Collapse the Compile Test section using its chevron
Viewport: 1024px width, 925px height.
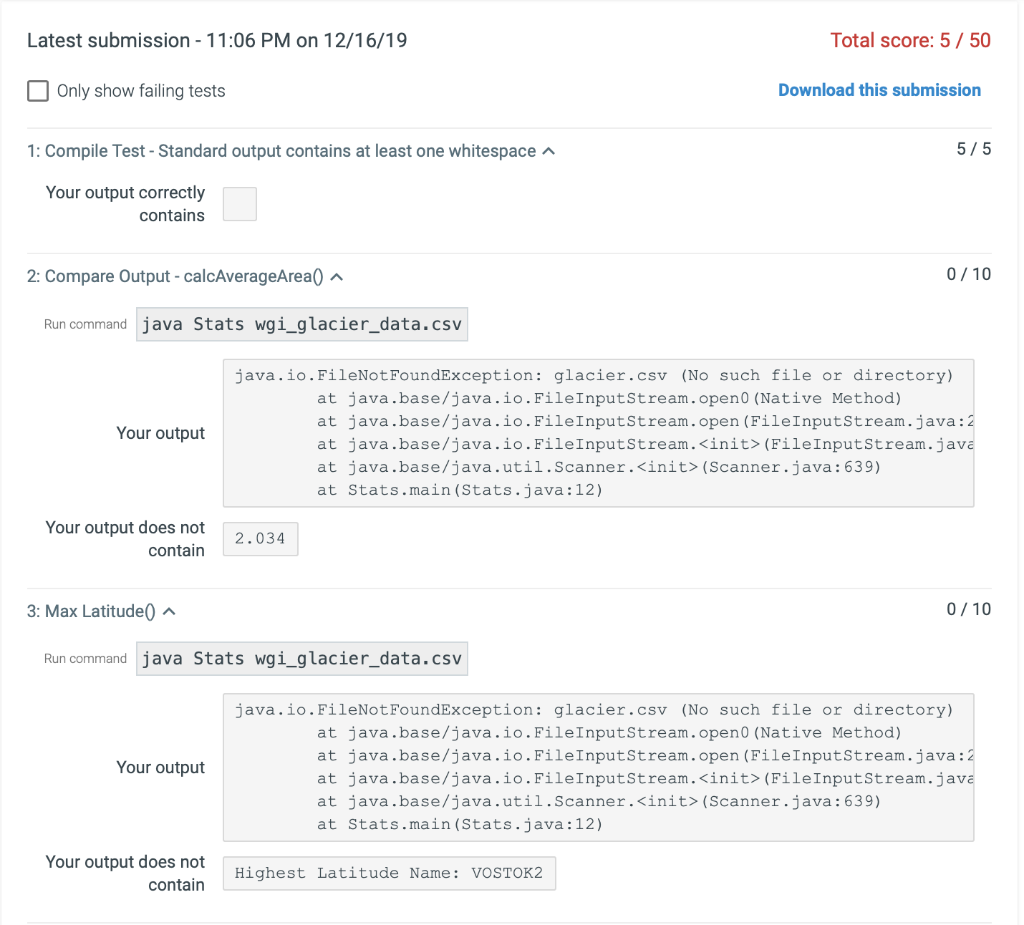548,149
